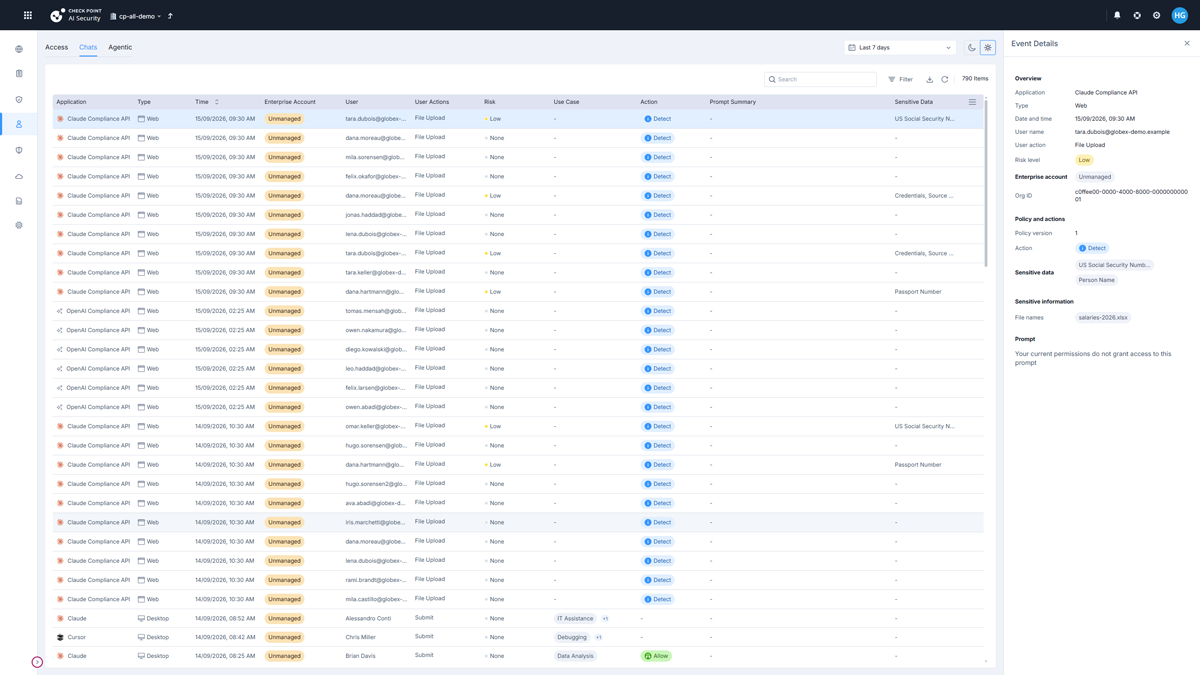This screenshot has width=1200, height=675.
Task: Open the shield checkmark section in sidebar
Action: point(19,99)
